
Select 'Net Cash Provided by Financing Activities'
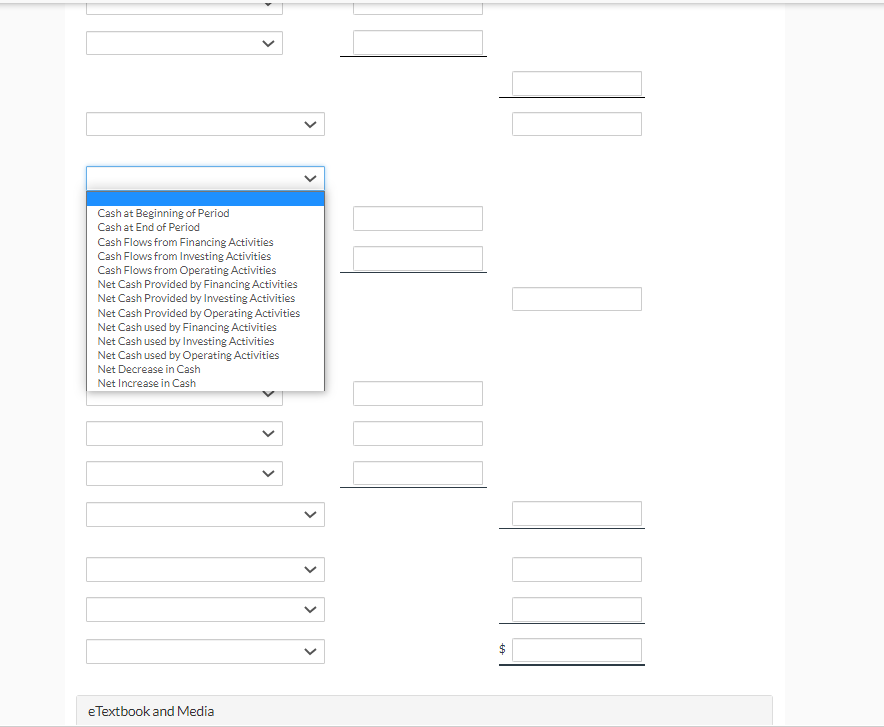click(x=205, y=284)
